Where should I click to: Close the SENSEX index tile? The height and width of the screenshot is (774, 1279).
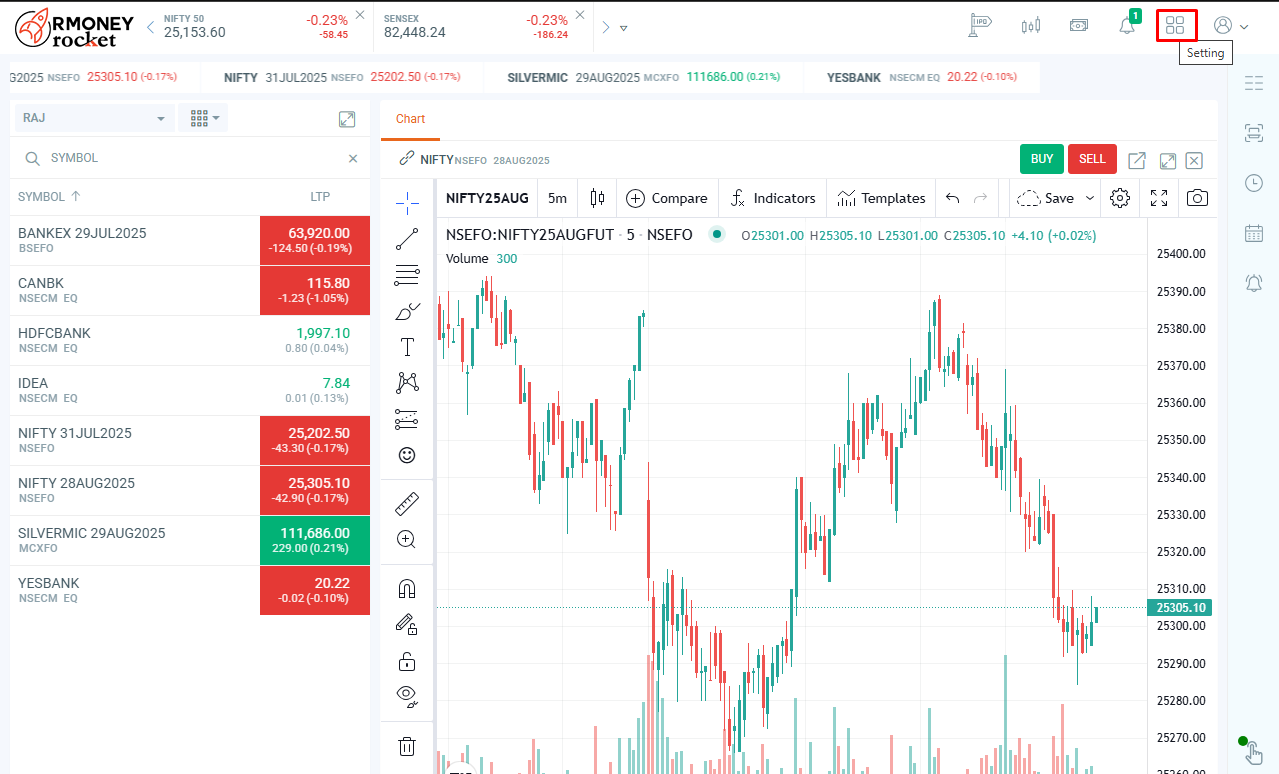pyautogui.click(x=580, y=15)
